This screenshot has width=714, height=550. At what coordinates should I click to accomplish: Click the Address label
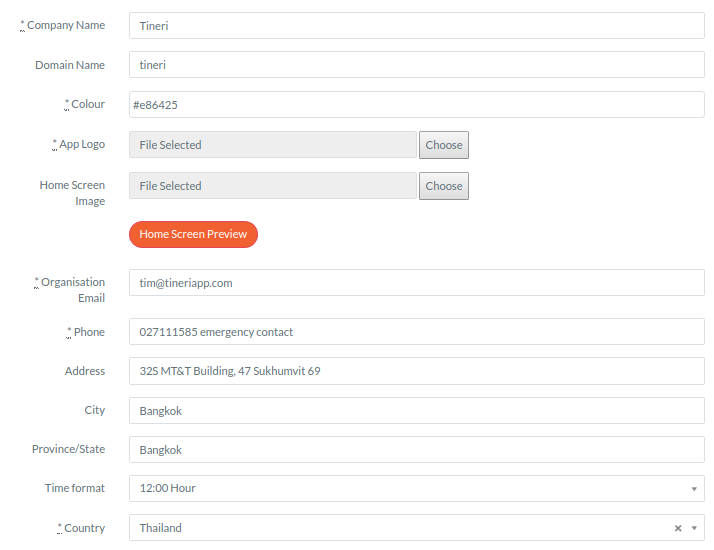[x=85, y=371]
